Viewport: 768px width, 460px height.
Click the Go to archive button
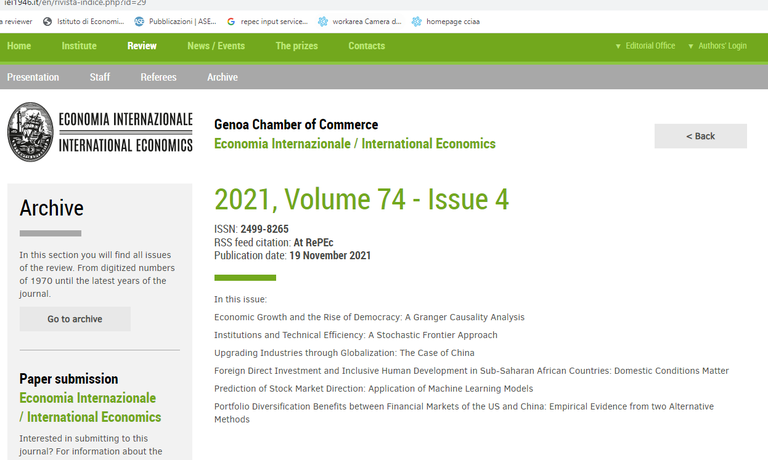(x=75, y=319)
